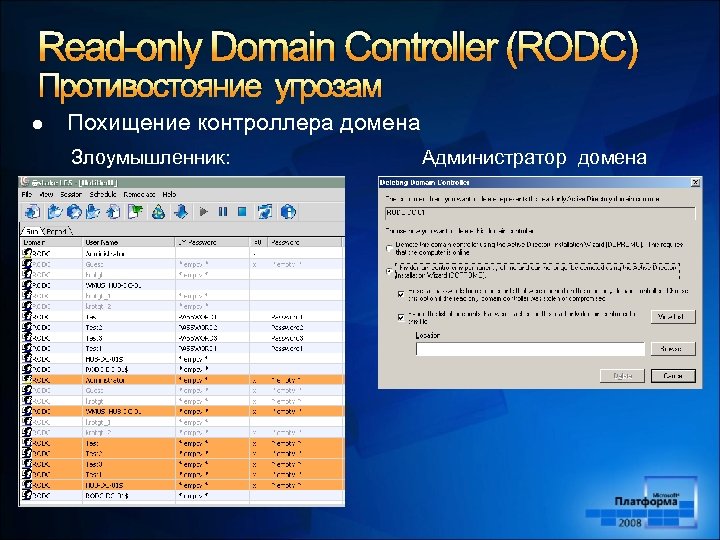This screenshot has height=540, width=720.
Task: Toggle the reset all passwords checkbox
Action: [x=401, y=294]
